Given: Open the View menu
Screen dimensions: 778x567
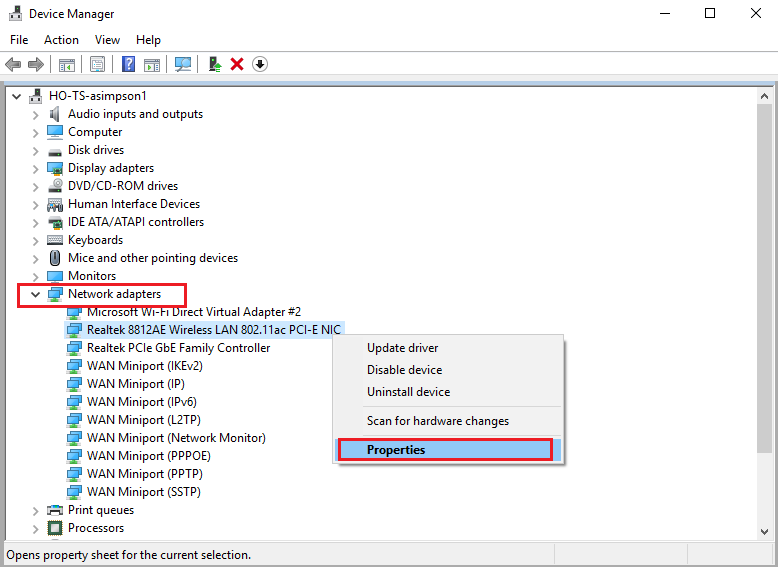Looking at the screenshot, I should 107,40.
